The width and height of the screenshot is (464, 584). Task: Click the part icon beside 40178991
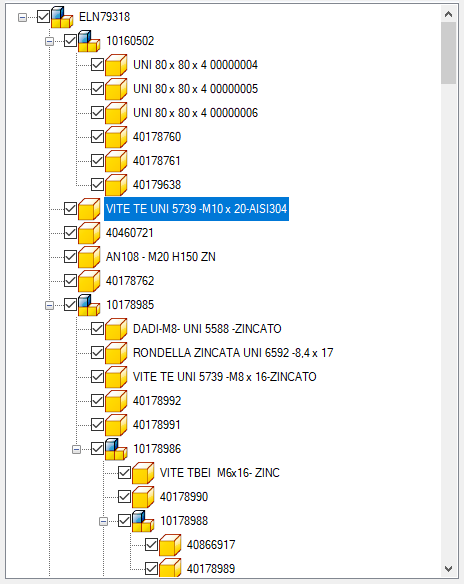(116, 425)
